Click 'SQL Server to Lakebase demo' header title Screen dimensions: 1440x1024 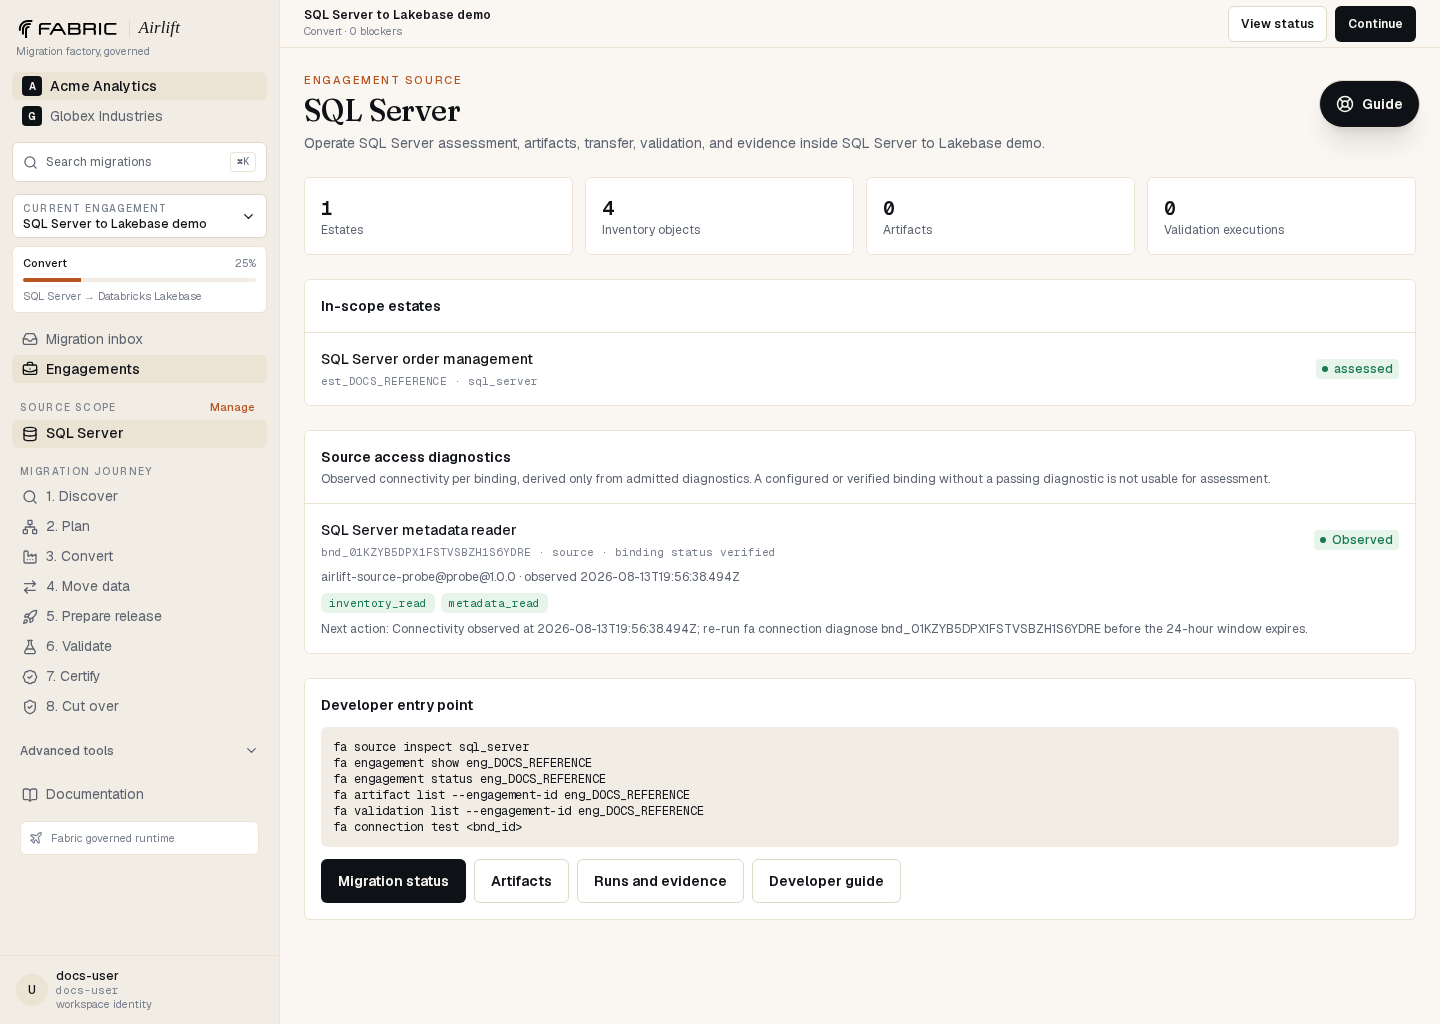pos(397,15)
